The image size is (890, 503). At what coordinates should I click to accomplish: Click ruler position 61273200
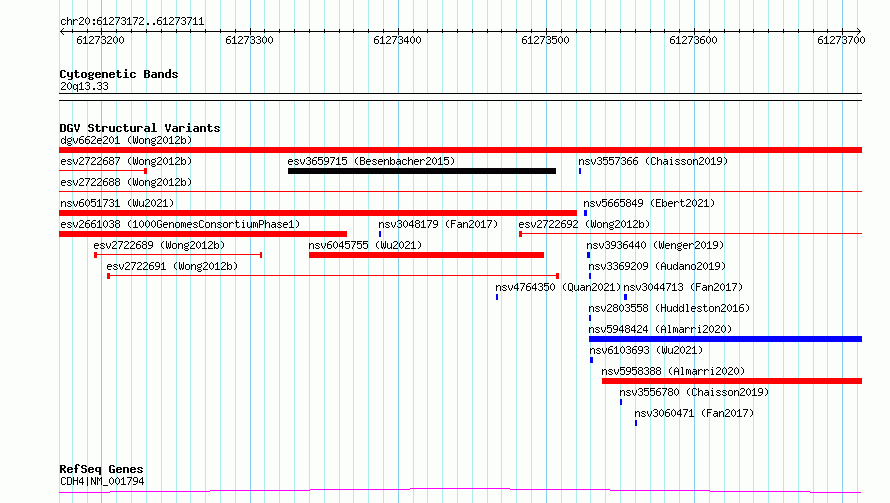point(100,40)
